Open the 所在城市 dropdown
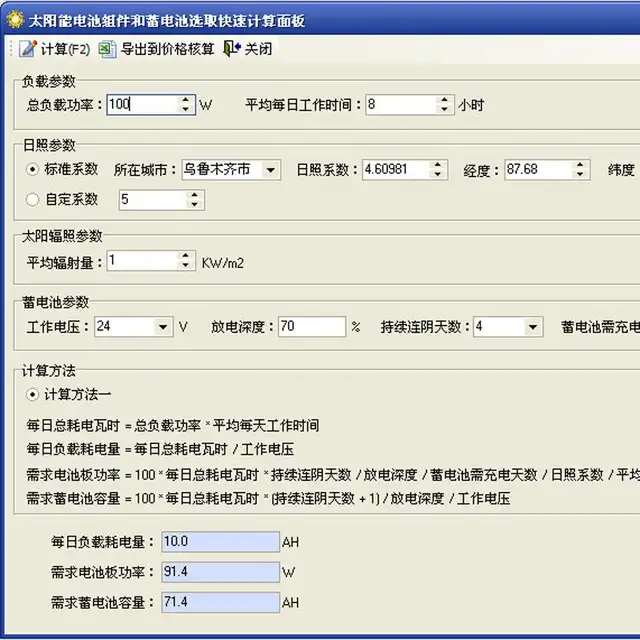 point(271,170)
